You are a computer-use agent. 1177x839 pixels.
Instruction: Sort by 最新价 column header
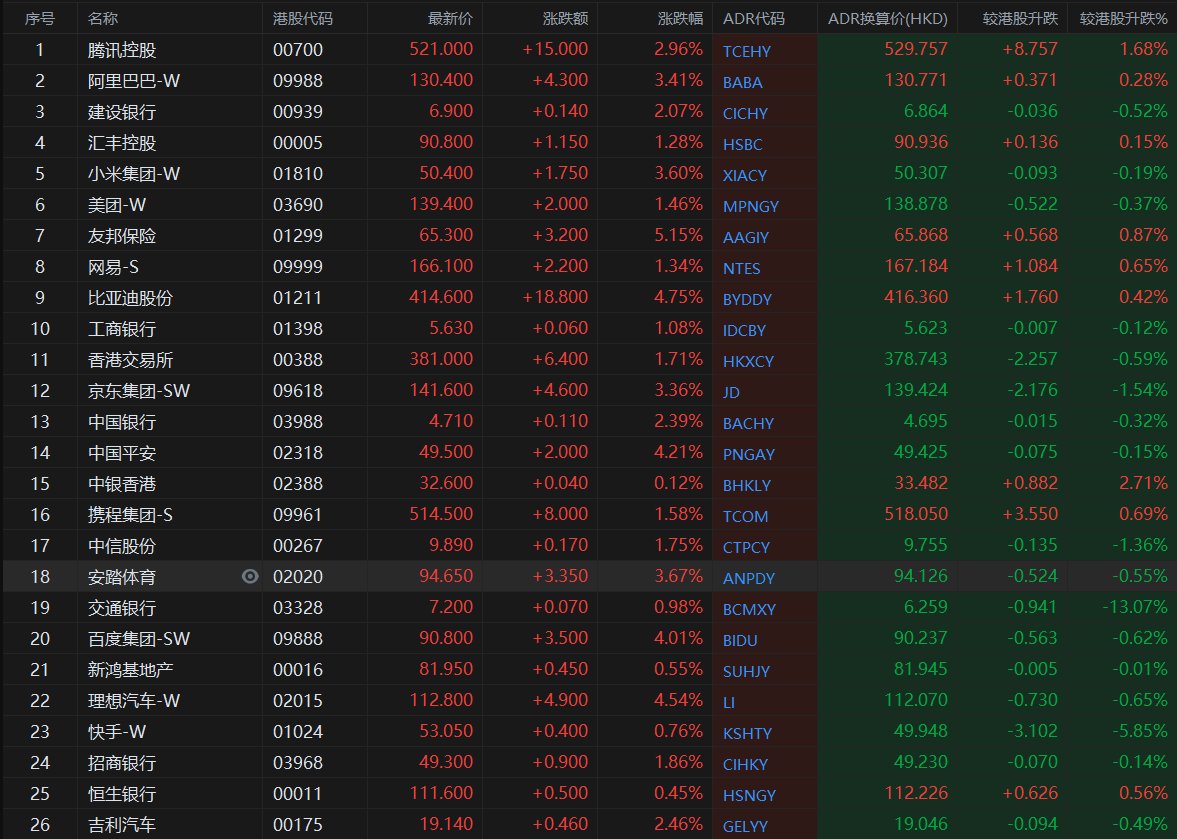[450, 19]
